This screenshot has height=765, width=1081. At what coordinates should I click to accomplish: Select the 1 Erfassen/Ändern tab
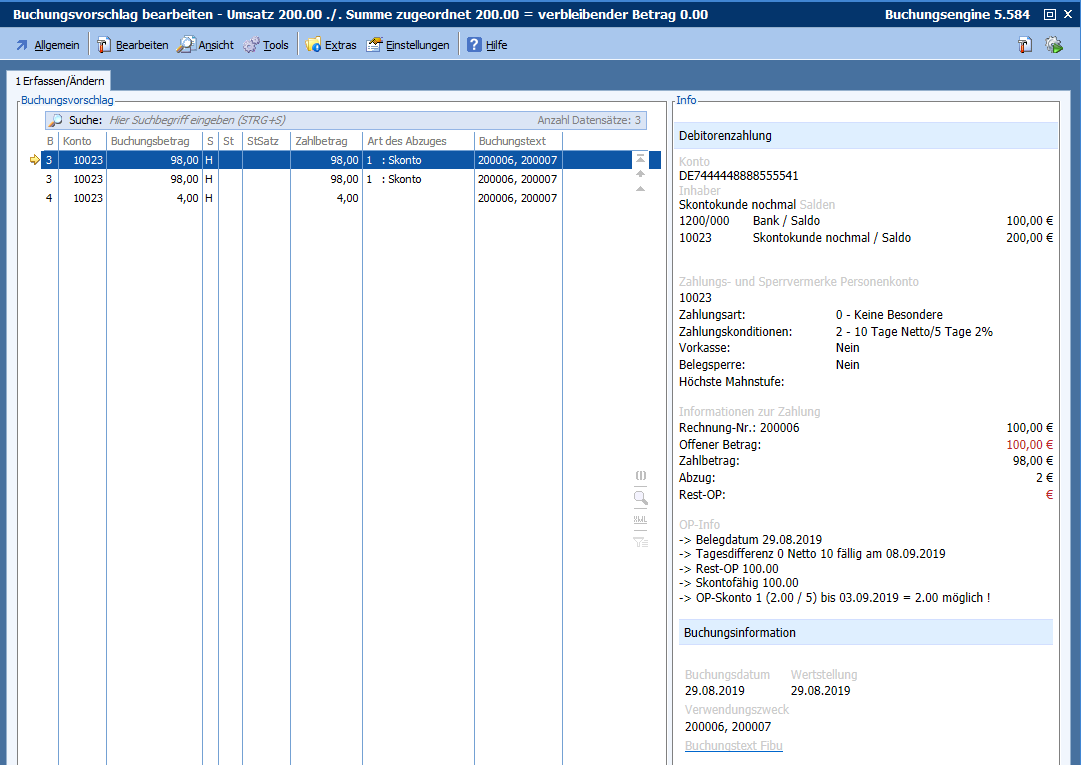[57, 81]
